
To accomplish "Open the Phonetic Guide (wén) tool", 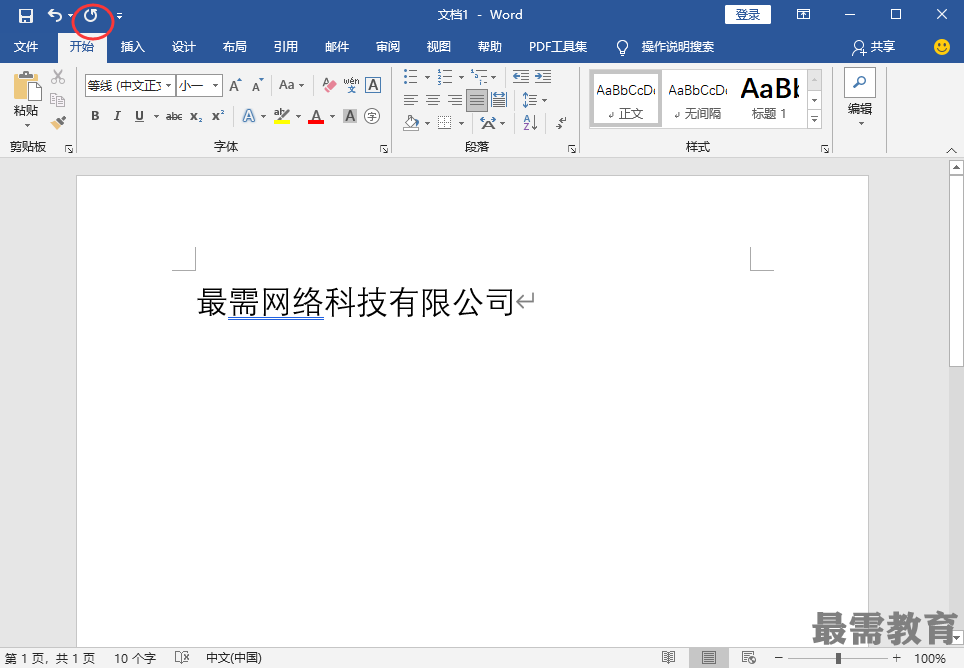I will tap(351, 85).
